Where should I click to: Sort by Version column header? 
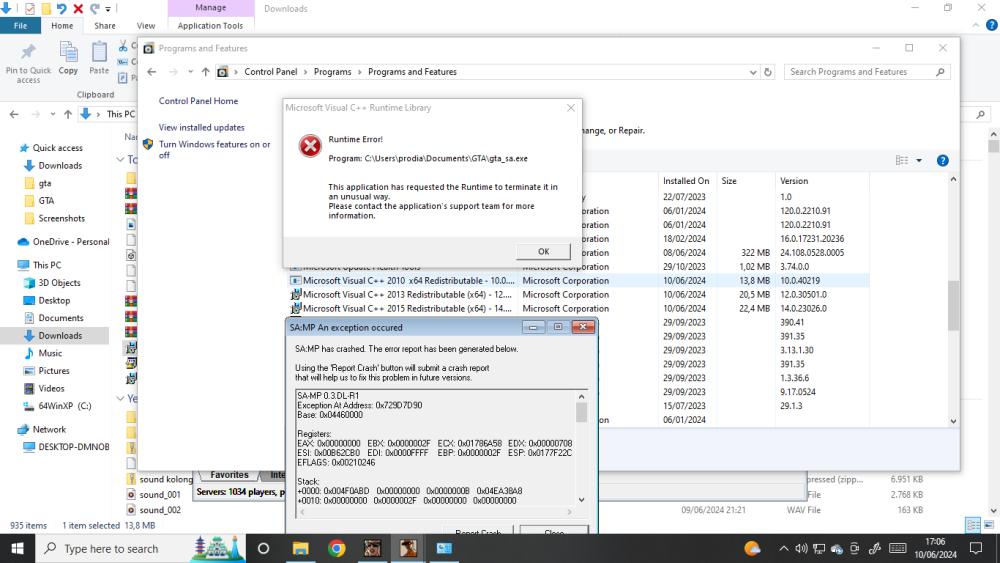click(794, 181)
